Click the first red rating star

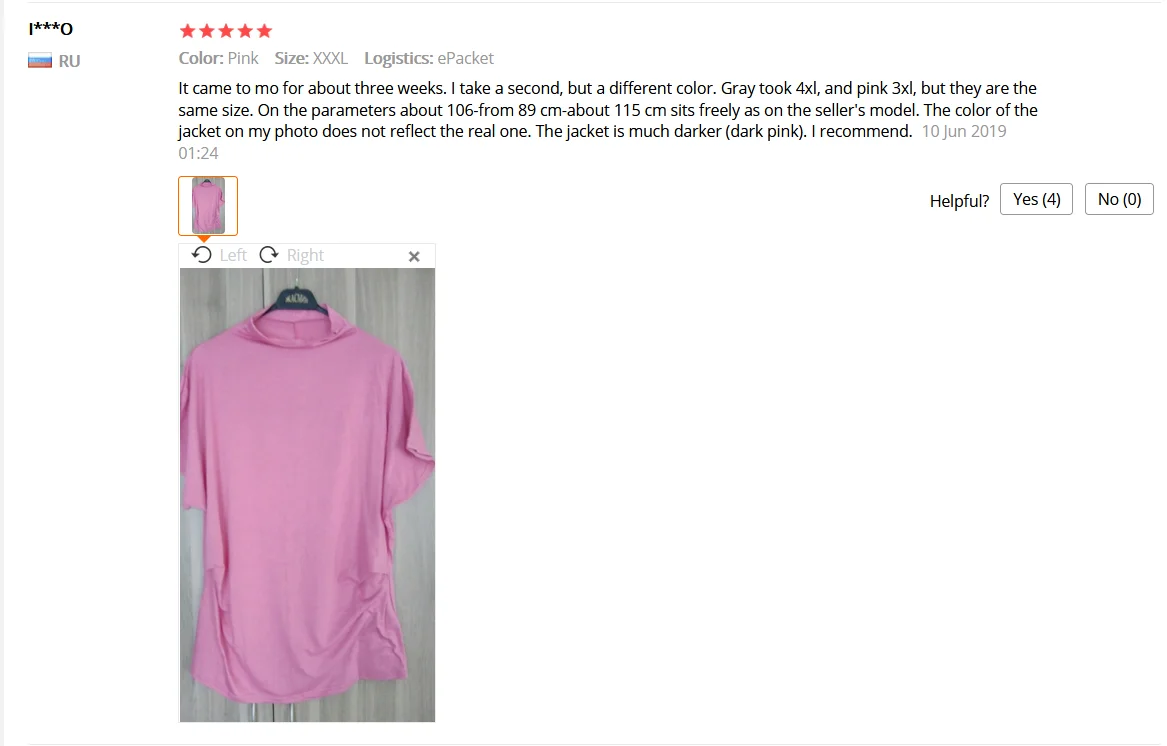coord(188,31)
